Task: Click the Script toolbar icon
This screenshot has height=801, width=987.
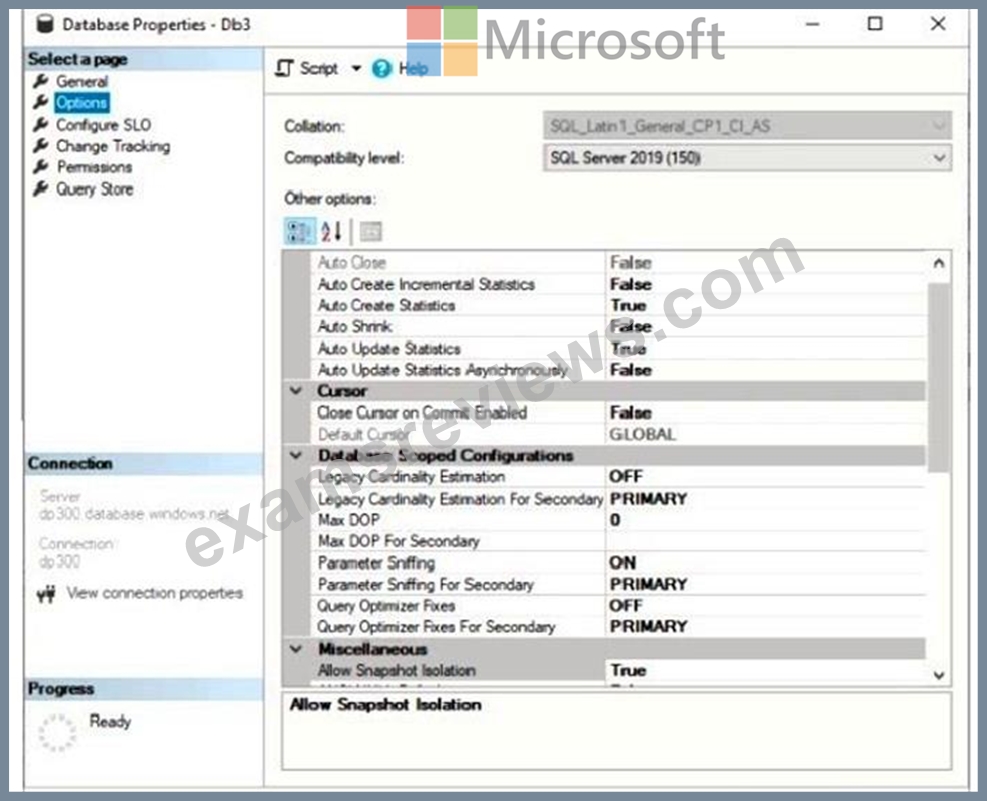Action: click(x=285, y=68)
